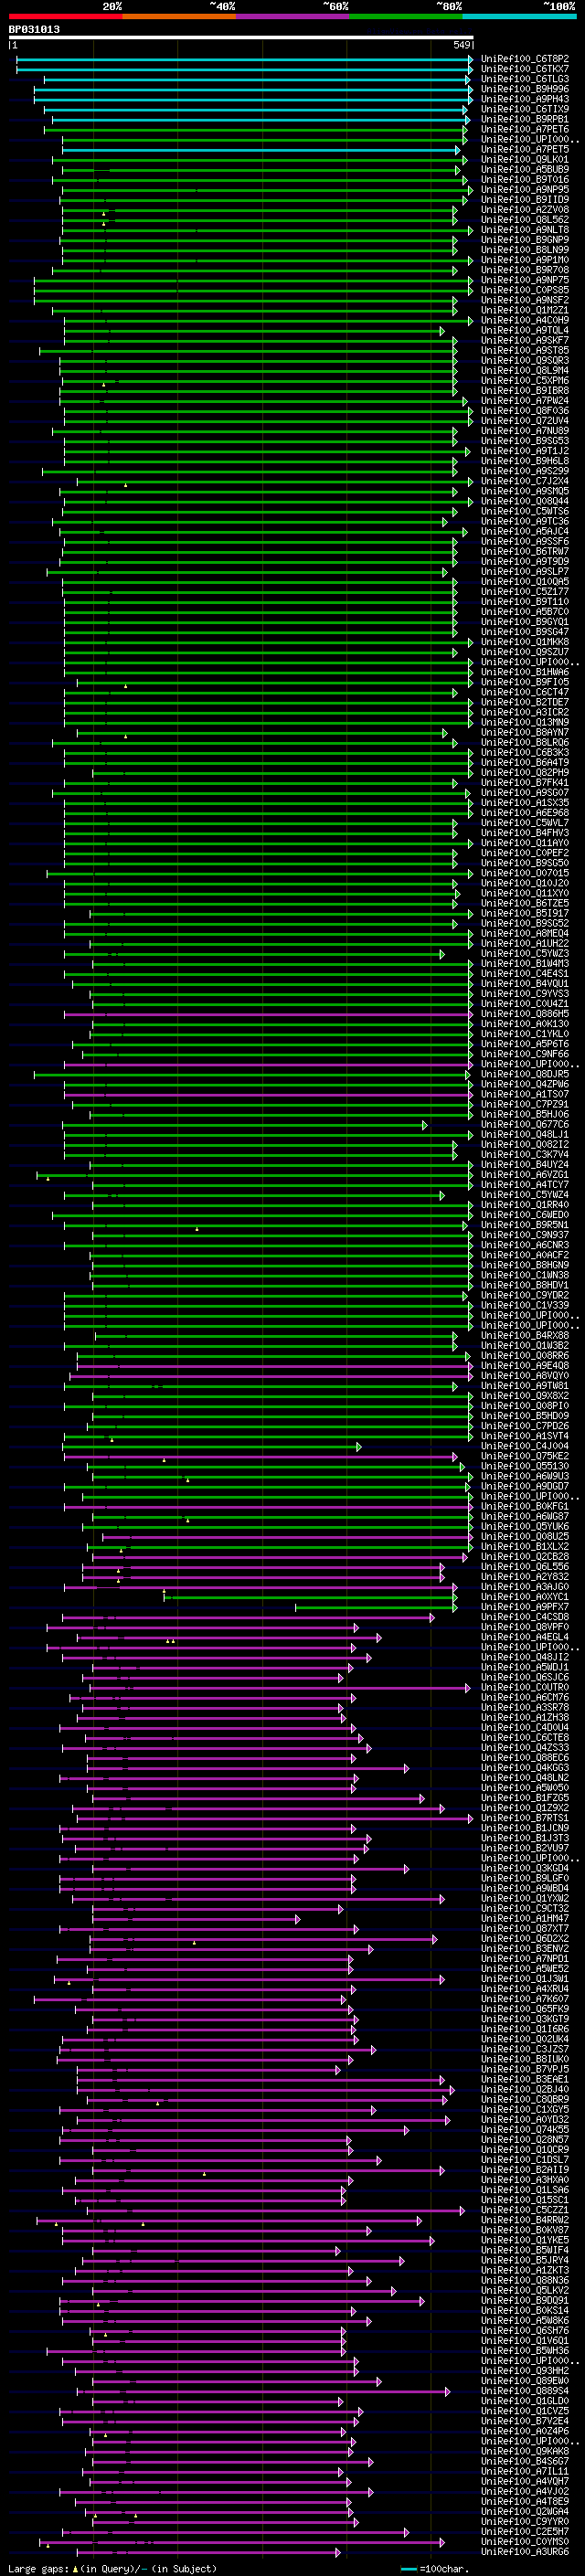This screenshot has width=585, height=2576.
Task: Click the UniRef100_C3K7V4 hit label
Action: click(525, 1155)
